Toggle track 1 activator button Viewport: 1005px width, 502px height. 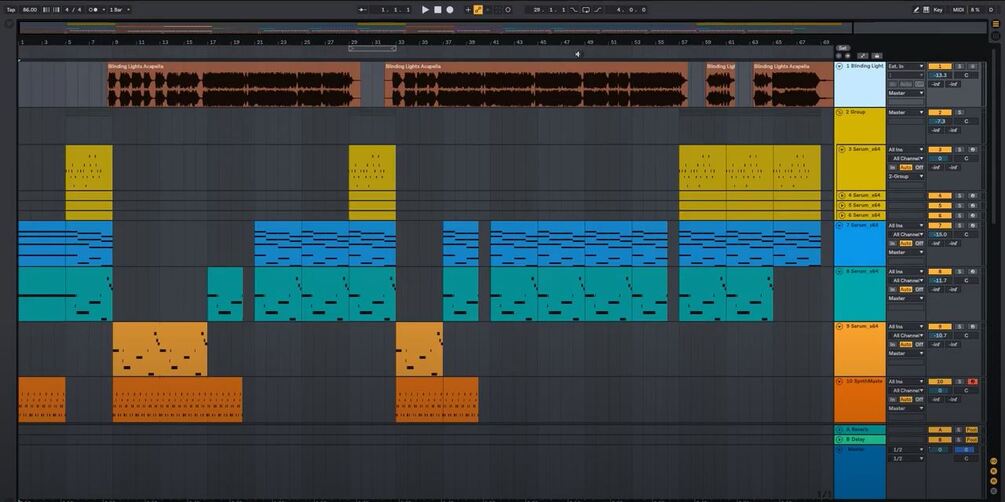click(940, 66)
